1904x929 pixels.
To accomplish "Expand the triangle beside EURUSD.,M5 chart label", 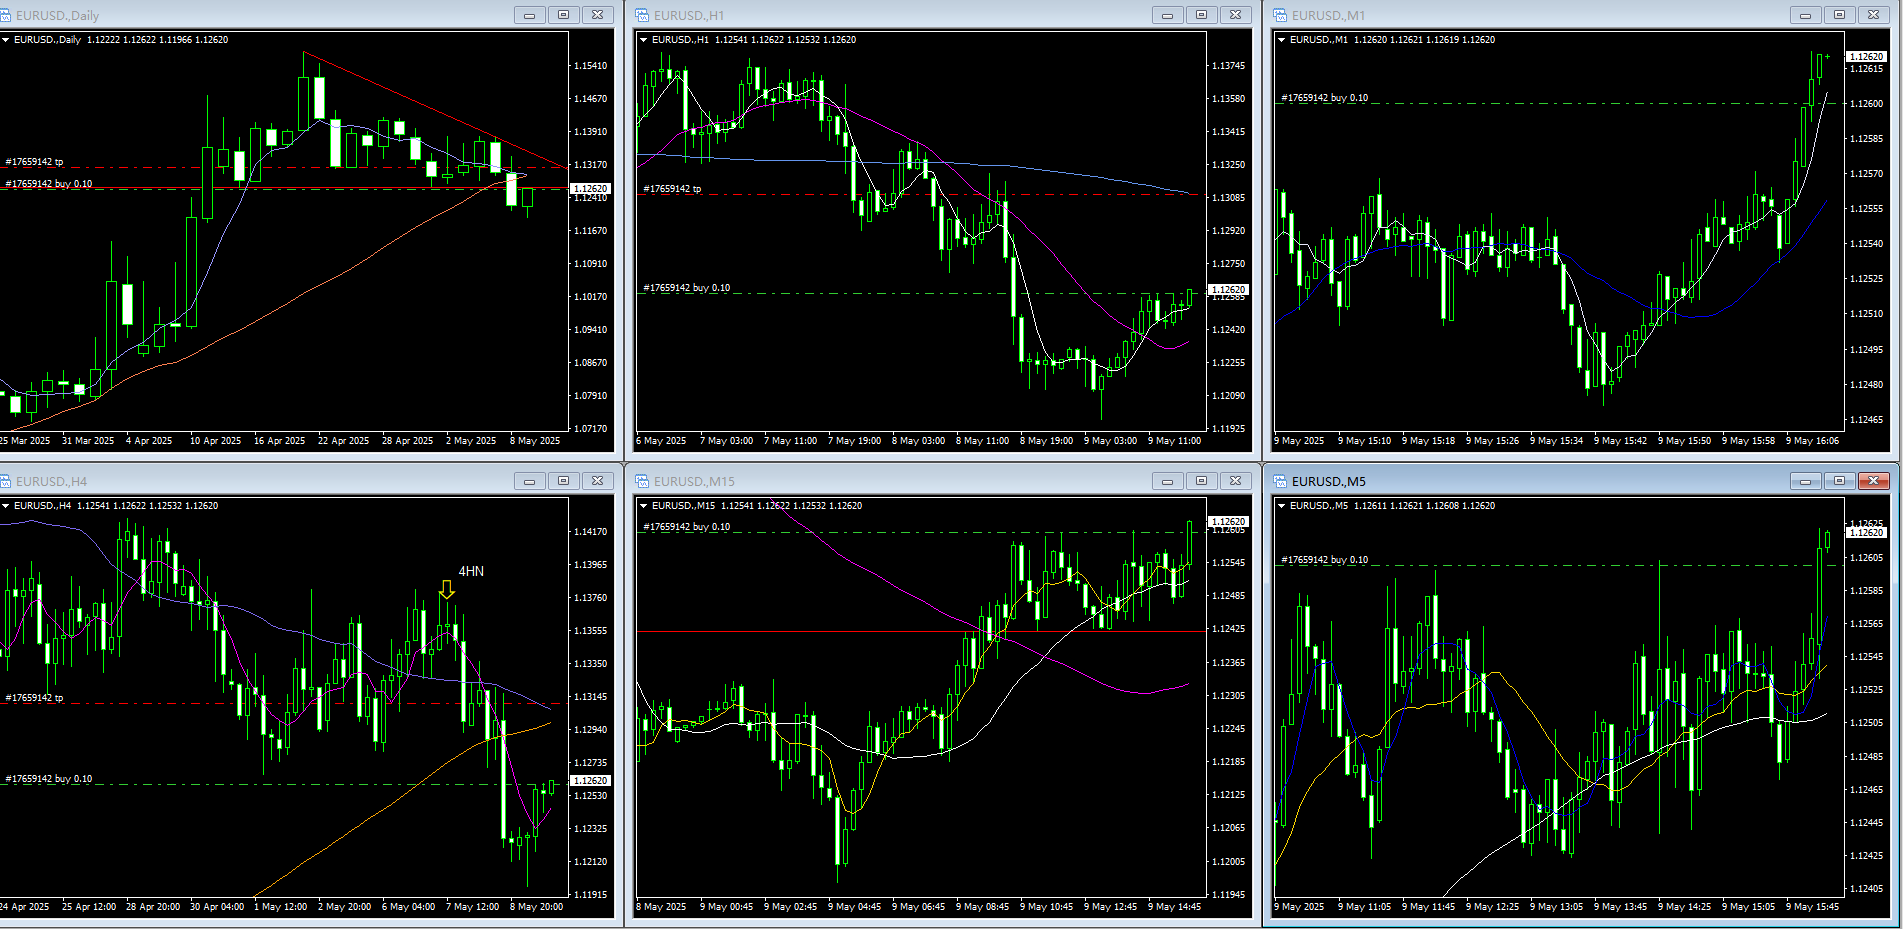I will coord(1282,506).
